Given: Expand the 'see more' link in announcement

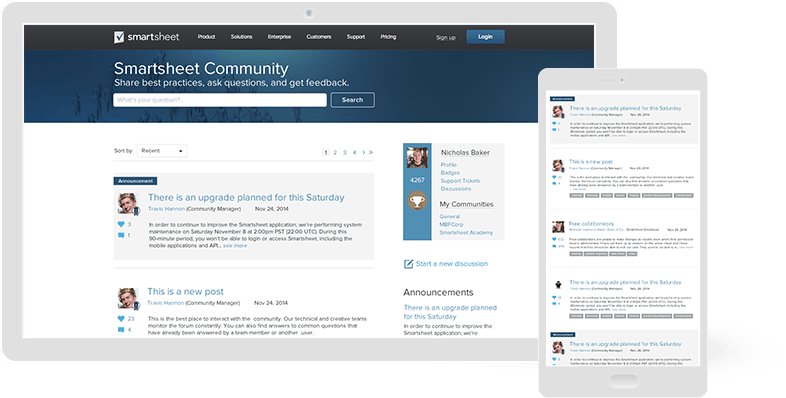Looking at the screenshot, I should pos(235,246).
